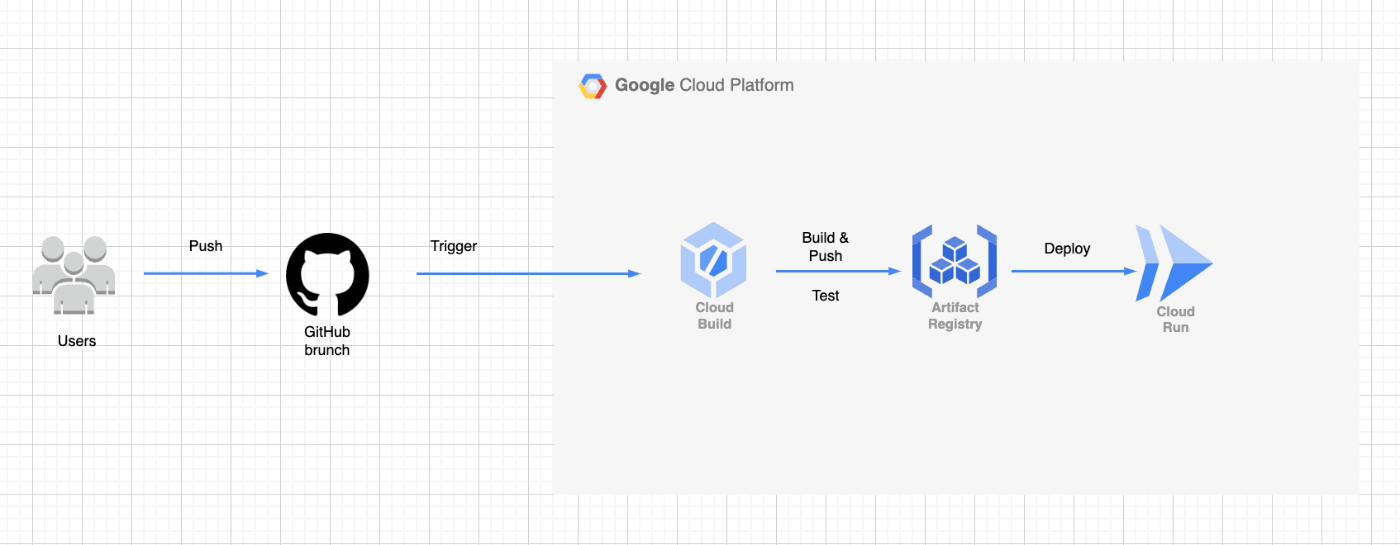The width and height of the screenshot is (1400, 545).
Task: Select the "Users" label
Action: coord(77,341)
